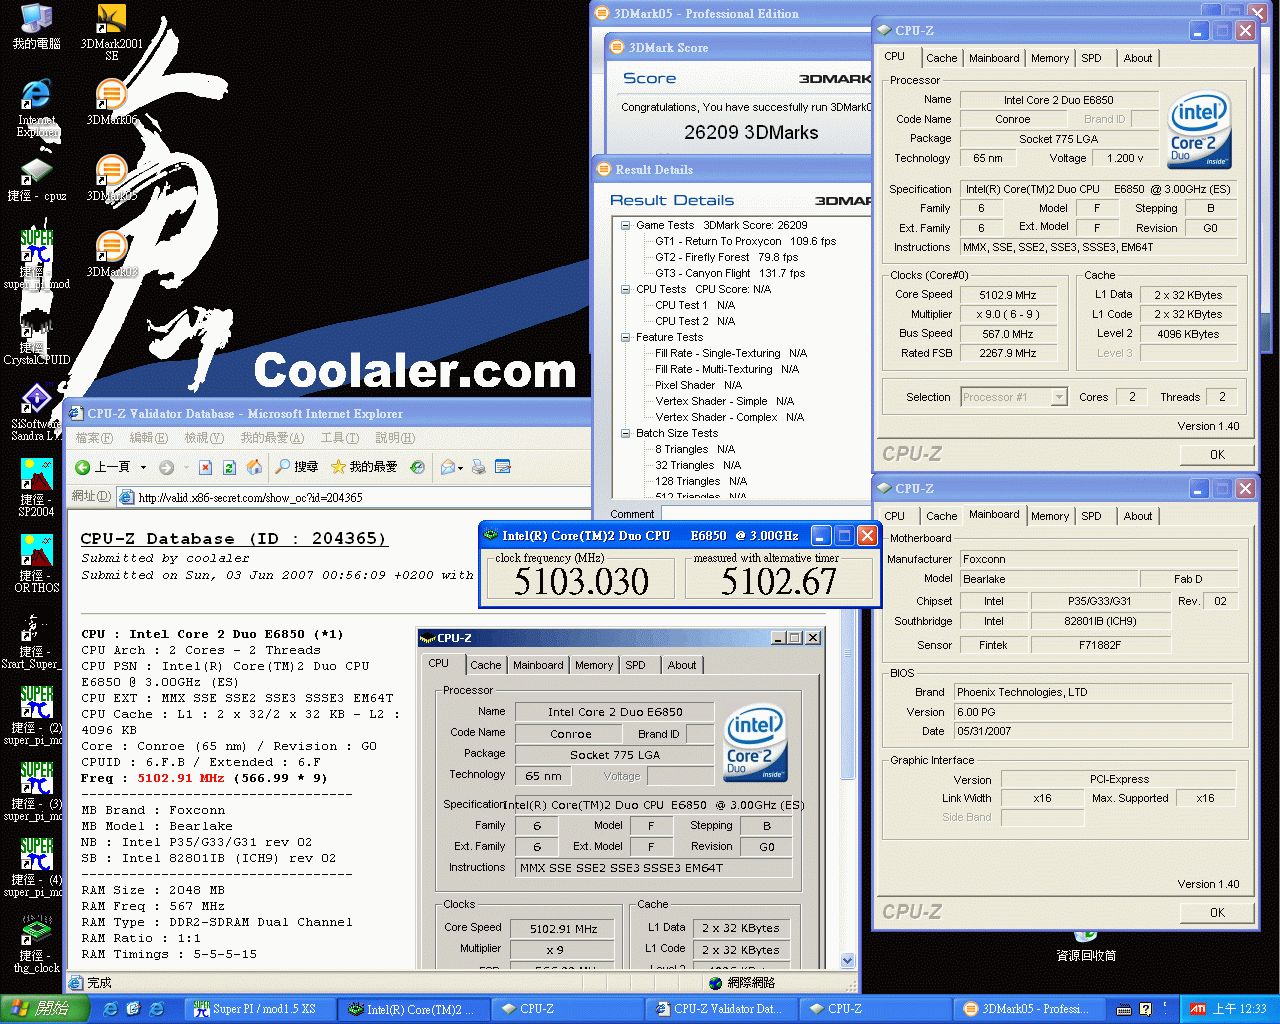Switch to SPD tab in CPU-Z Processor window
Screen dimensions: 1280x1024
pyautogui.click(x=1091, y=58)
